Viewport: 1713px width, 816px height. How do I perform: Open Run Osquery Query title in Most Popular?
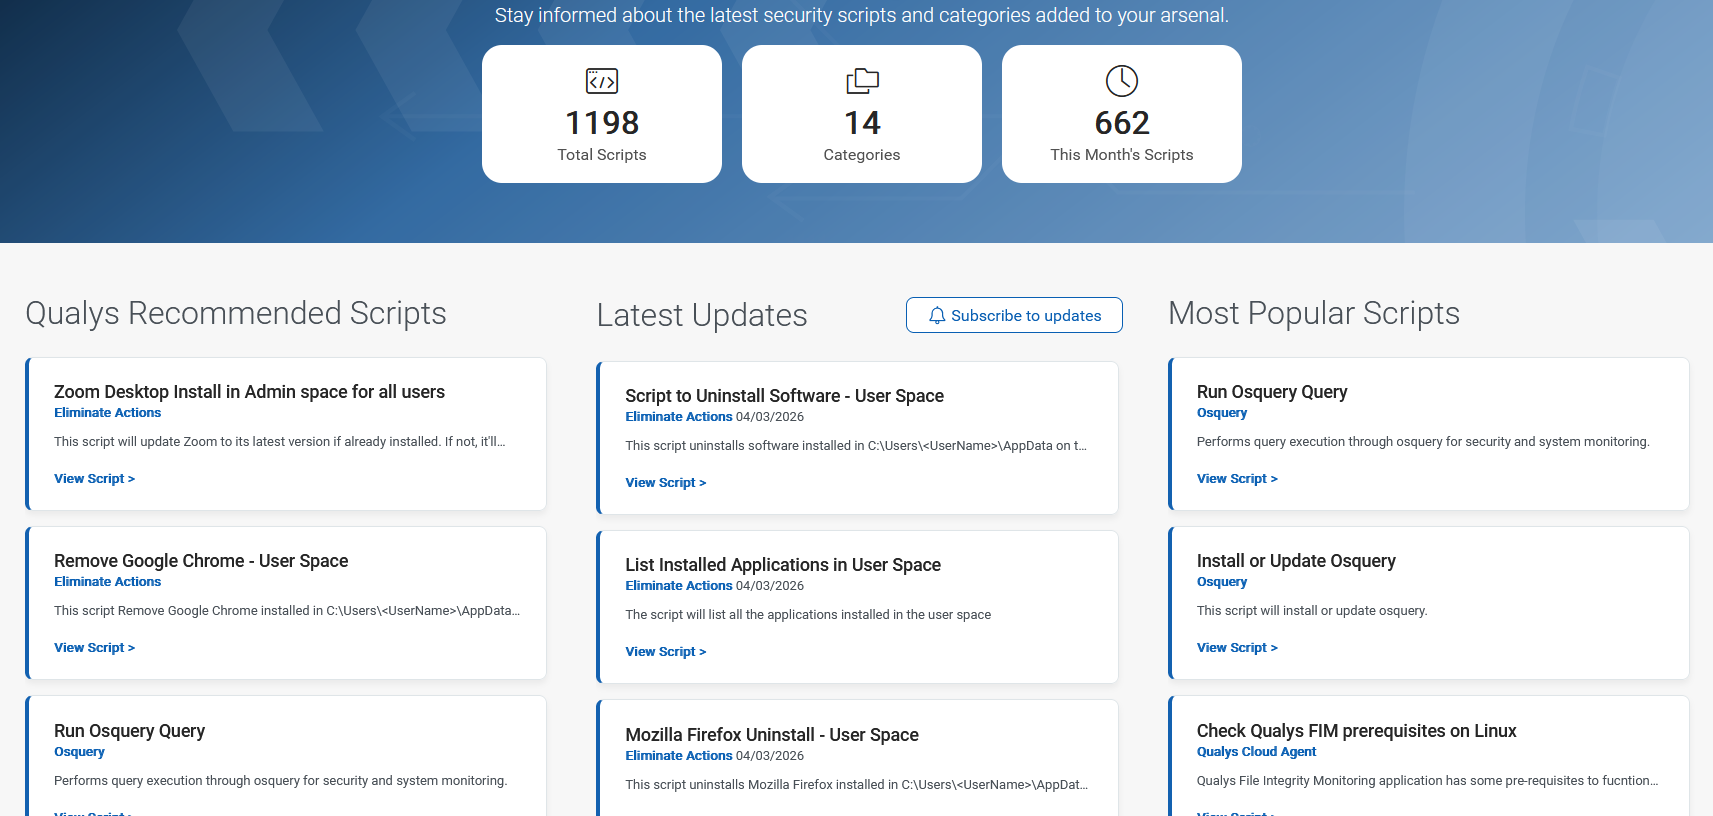(1271, 392)
